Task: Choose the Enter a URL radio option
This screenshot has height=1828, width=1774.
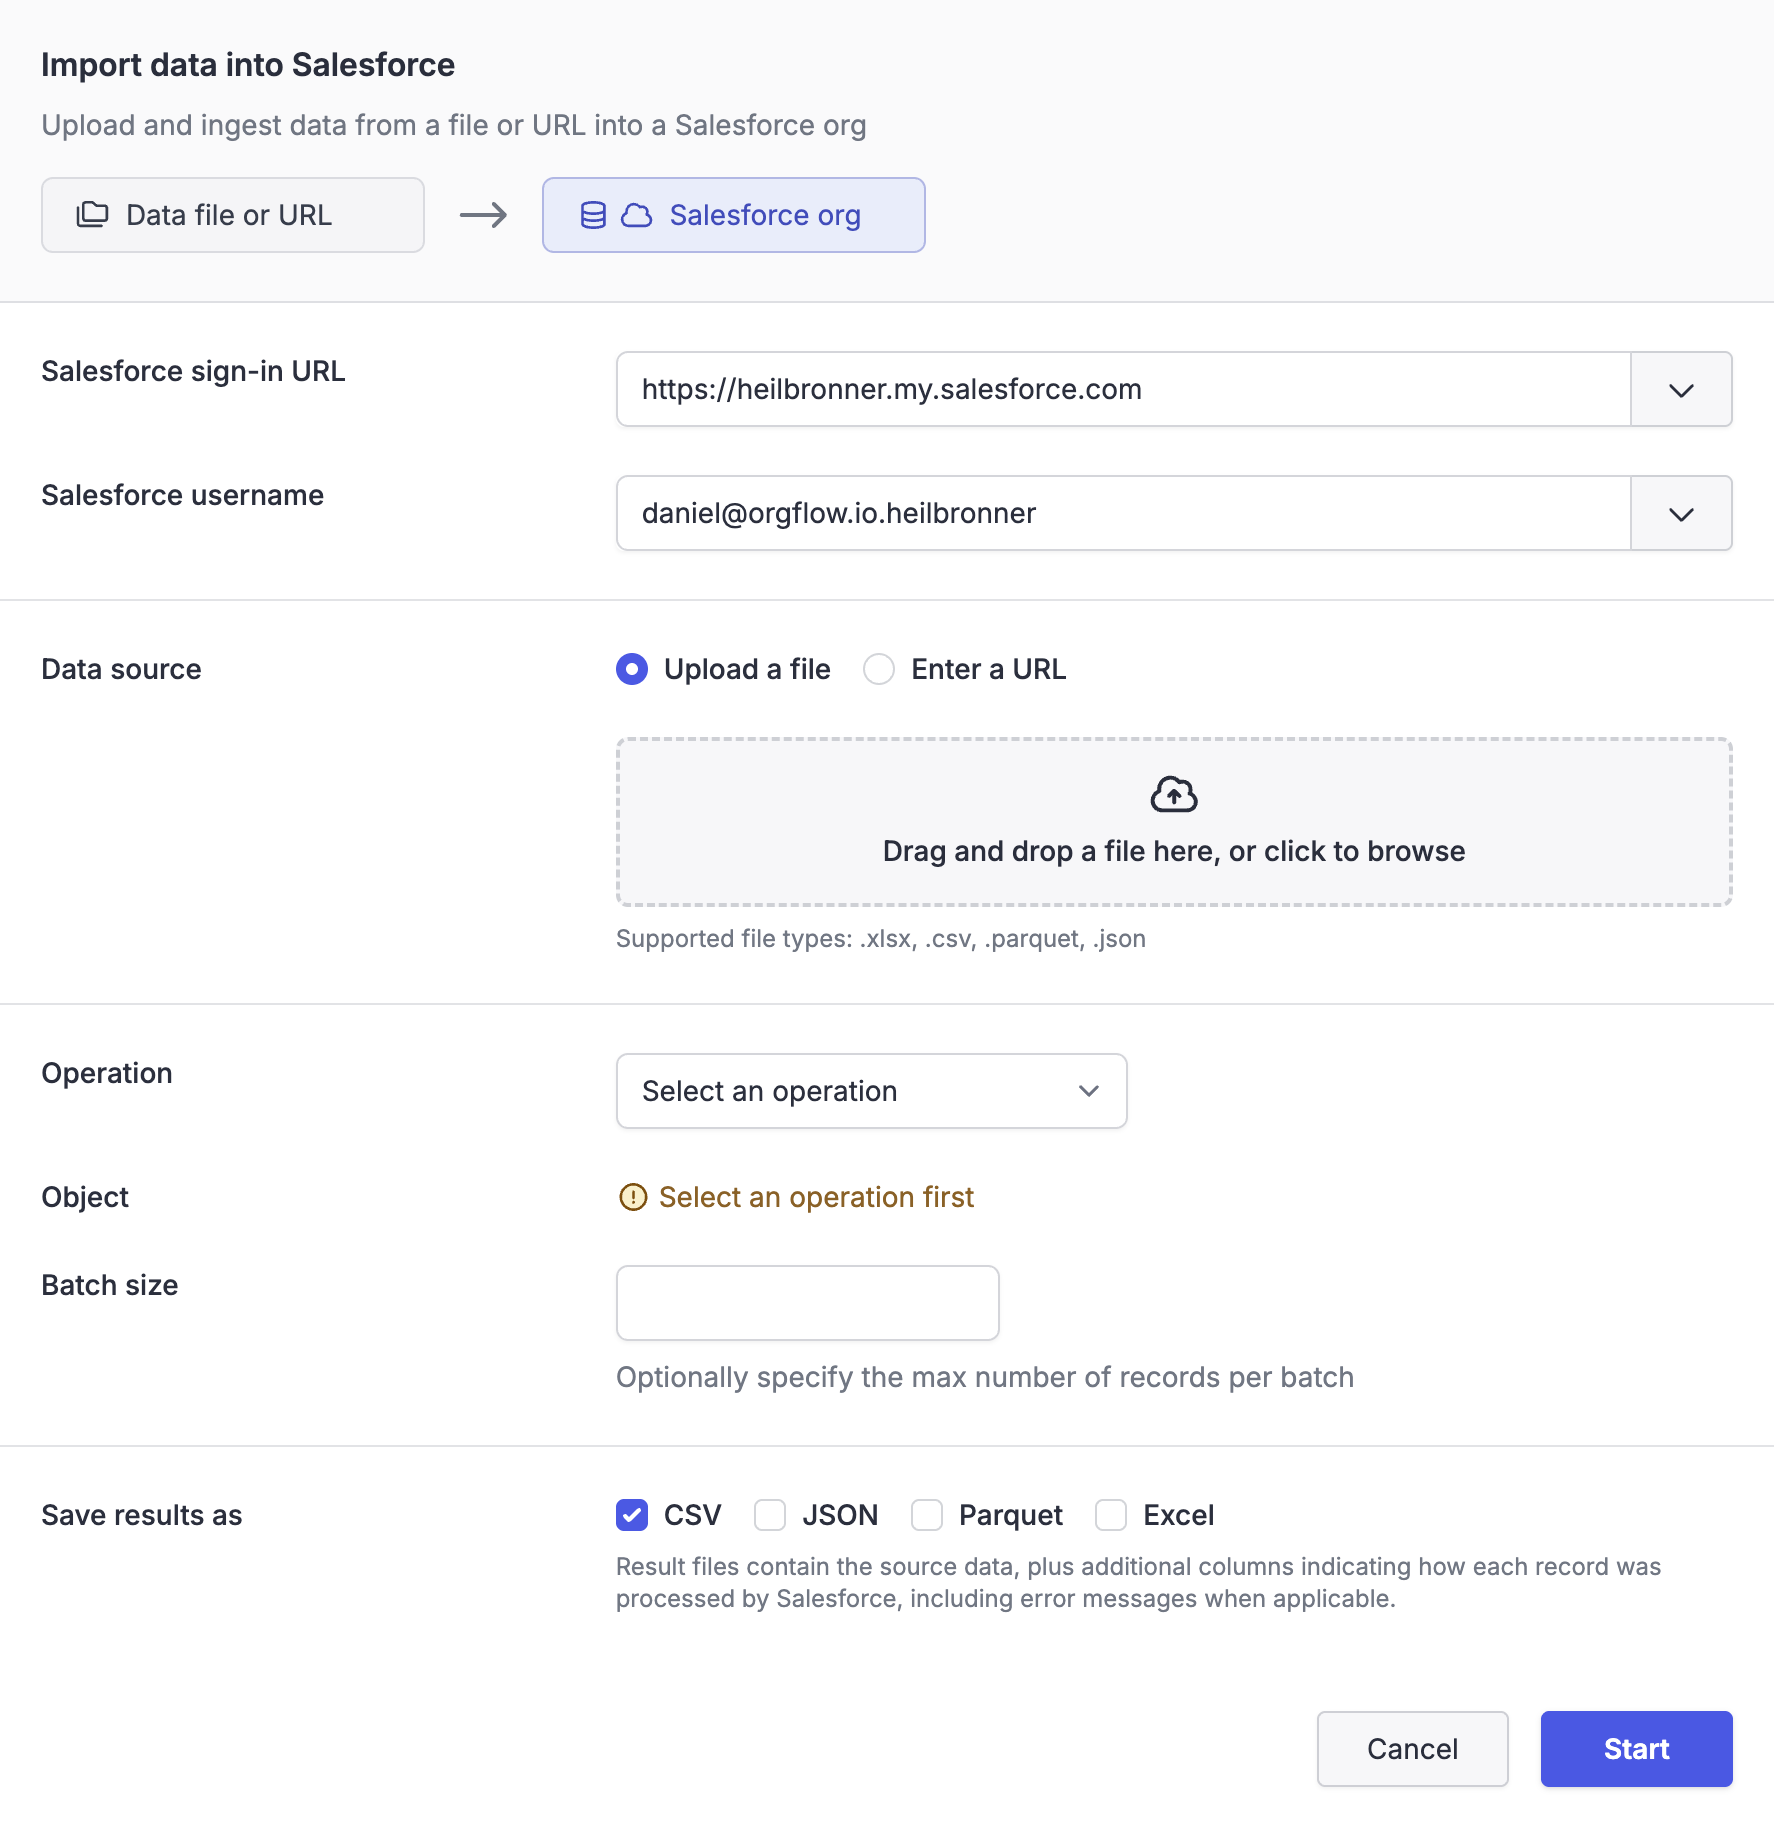Action: point(879,669)
